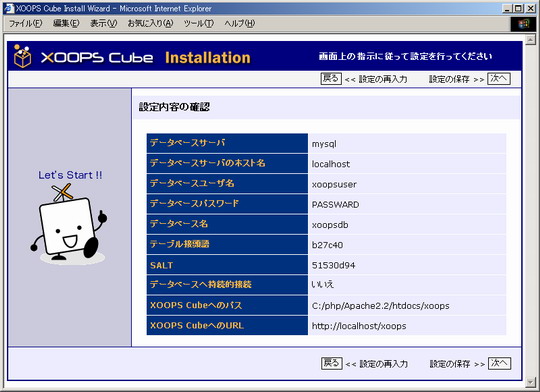Click the scrollbar down arrow
540x392 pixels.
click(x=530, y=382)
